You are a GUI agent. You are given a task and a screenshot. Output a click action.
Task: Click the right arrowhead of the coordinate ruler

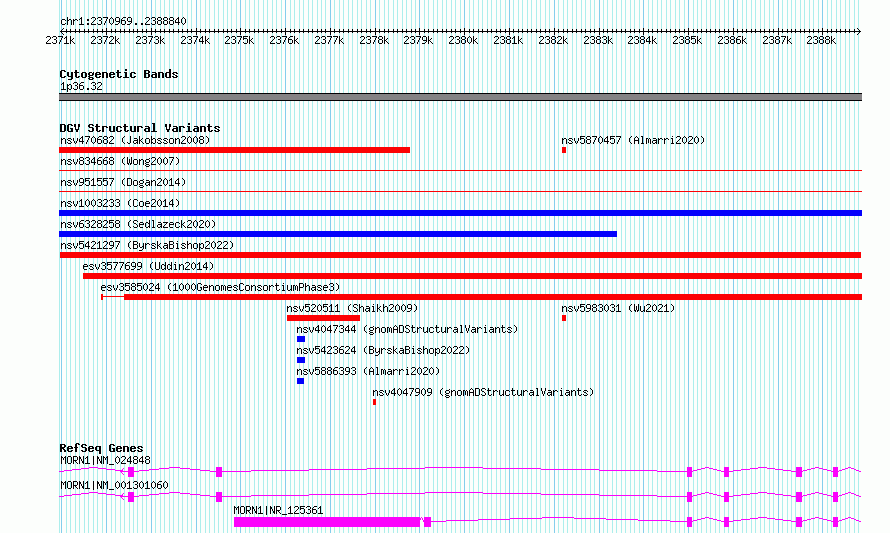pyautogui.click(x=859, y=31)
